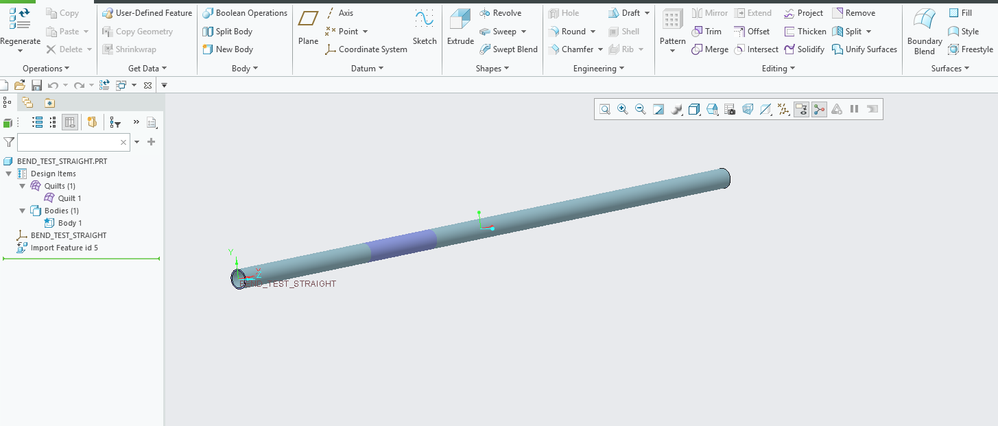The width and height of the screenshot is (998, 426).
Task: Toggle model tree columns display button
Action: coord(70,122)
